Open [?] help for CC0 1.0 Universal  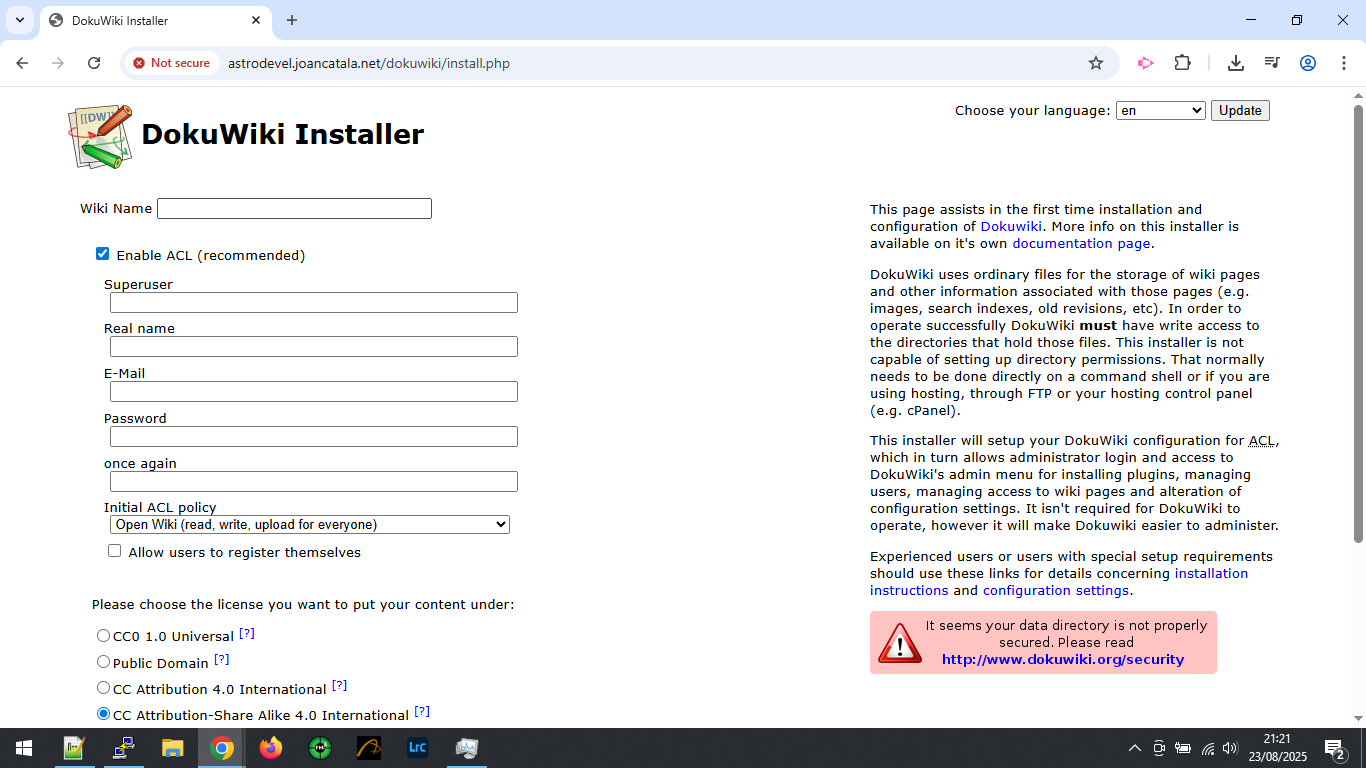click(x=247, y=633)
